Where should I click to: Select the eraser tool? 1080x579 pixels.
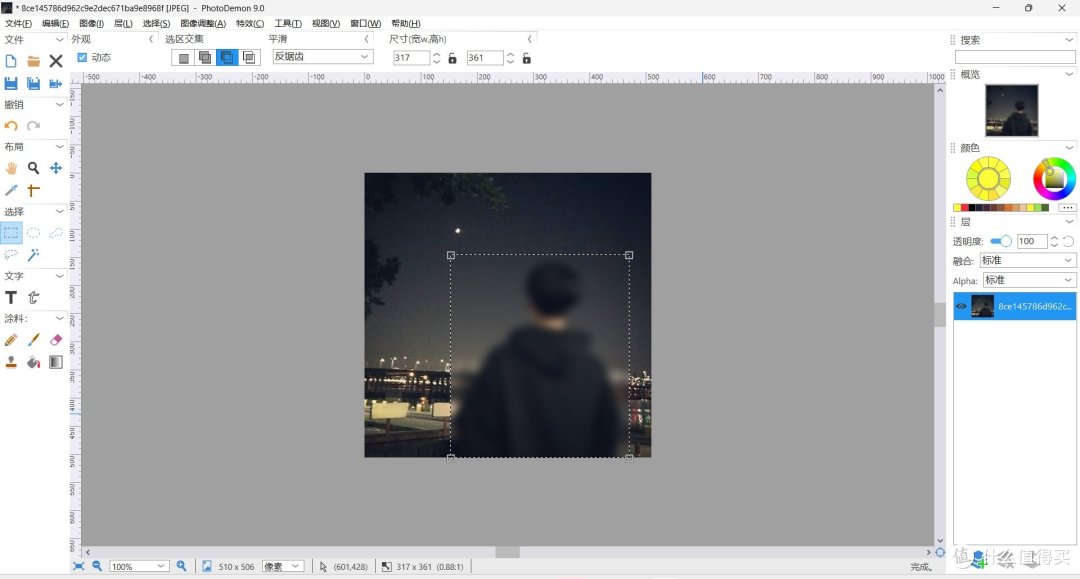coord(56,340)
